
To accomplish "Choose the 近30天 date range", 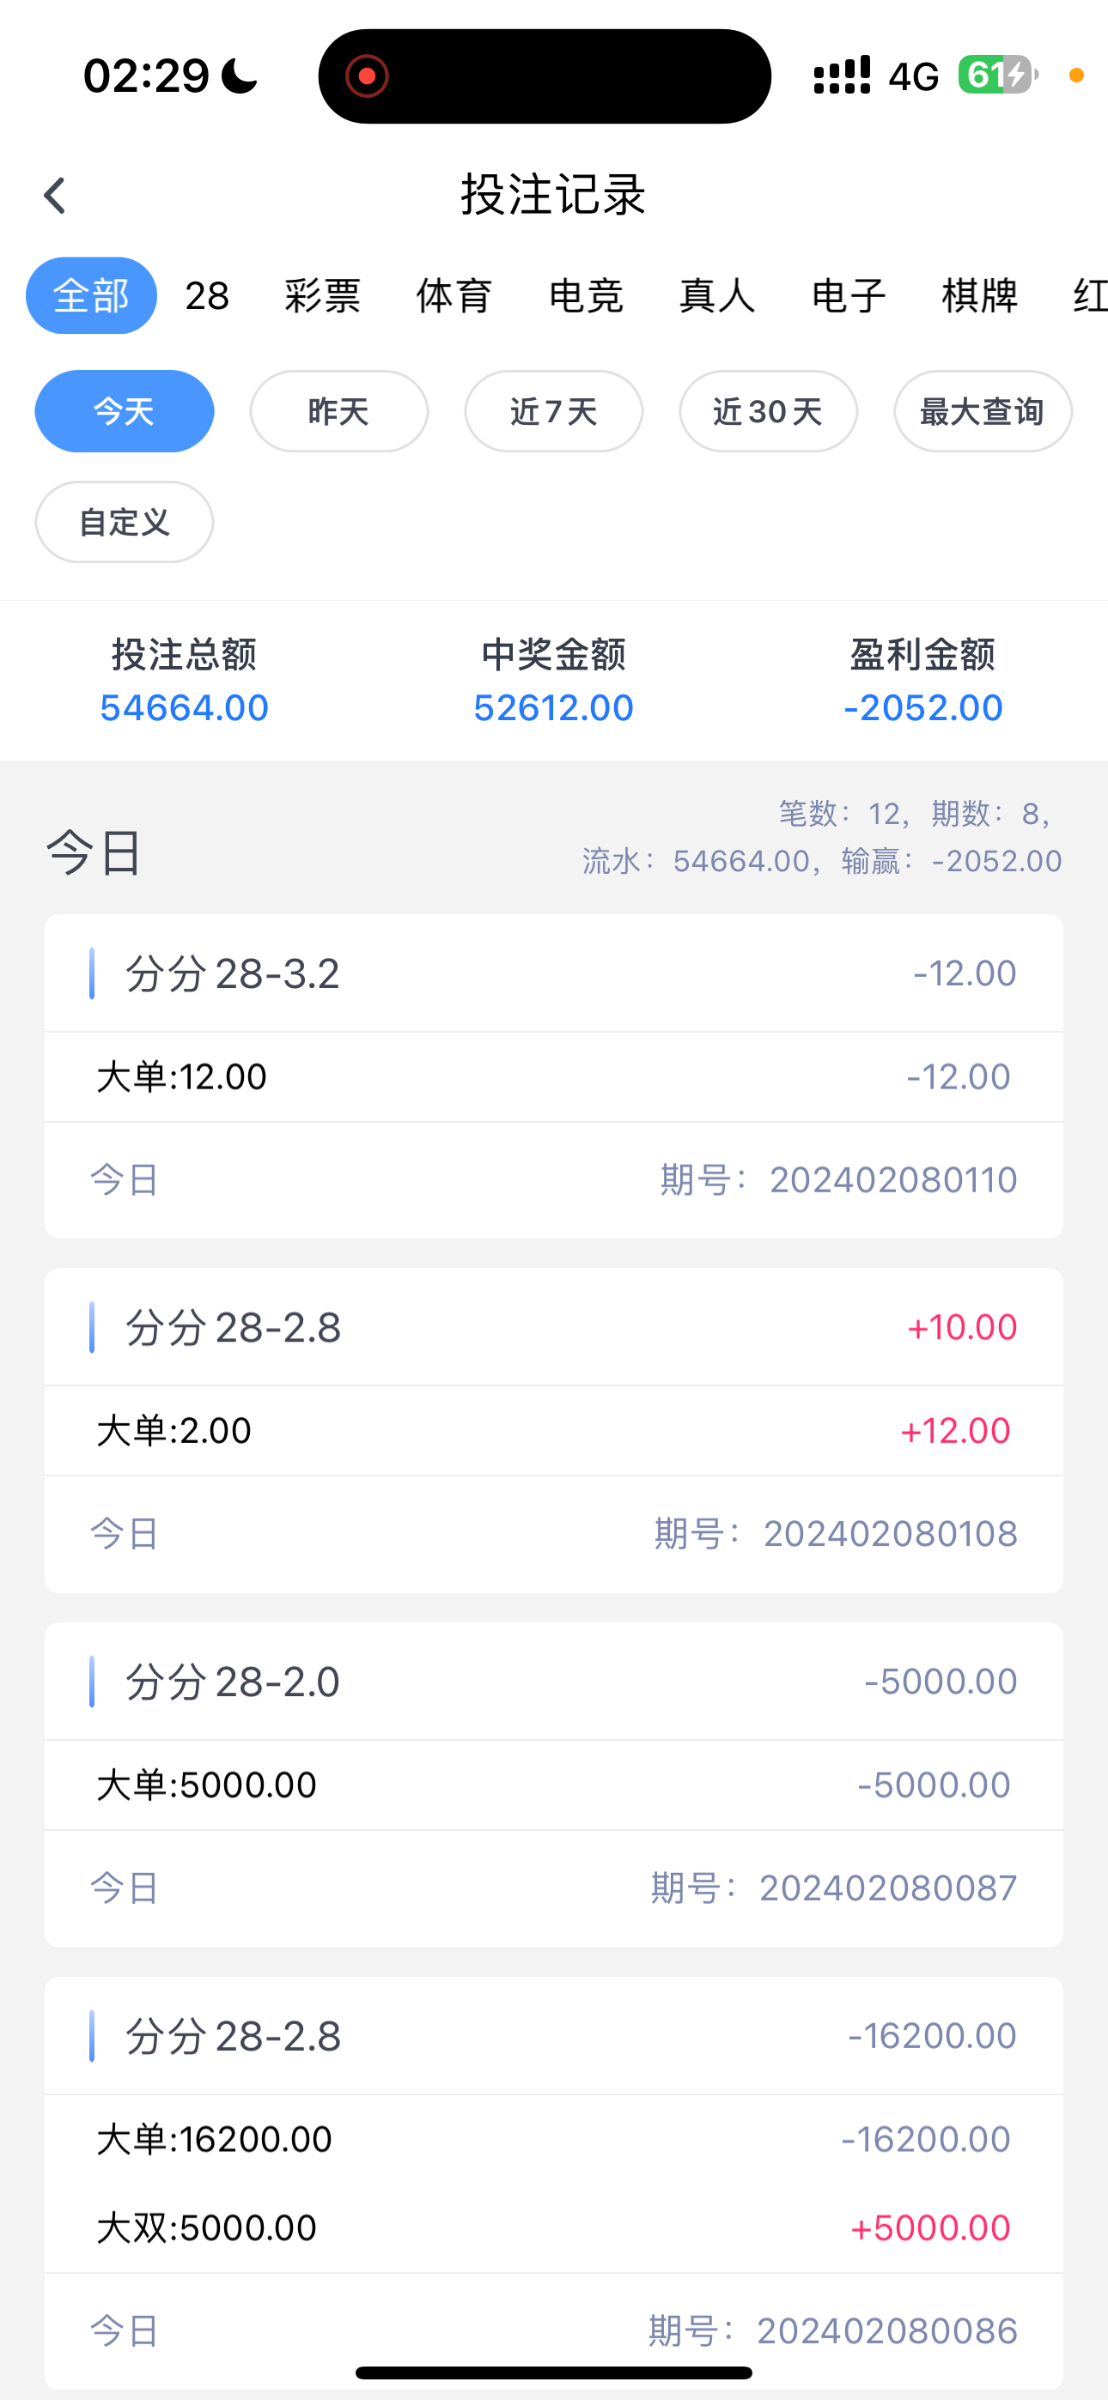I will 768,411.
